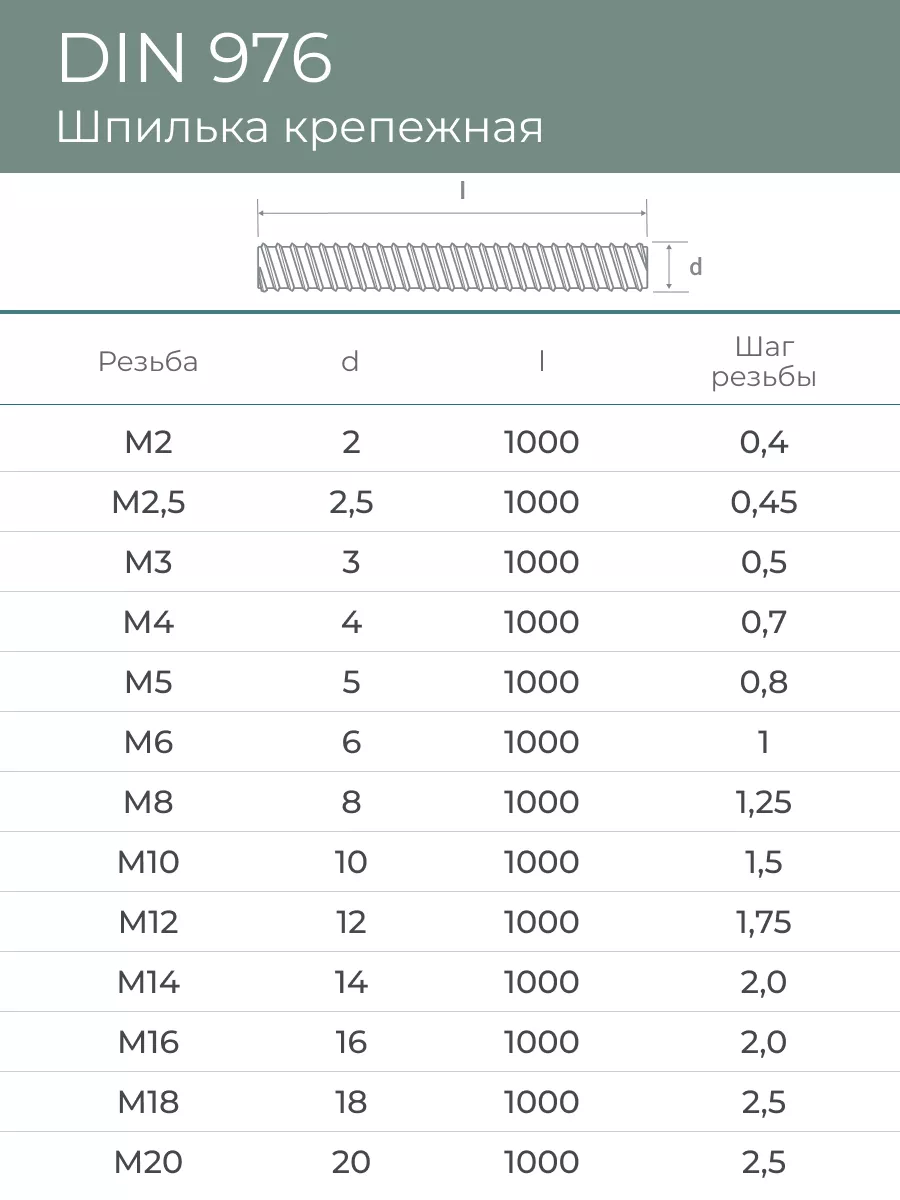Click the pitch value 1 in the M6 row
Screen dimensions: 900x1200
(x=764, y=742)
